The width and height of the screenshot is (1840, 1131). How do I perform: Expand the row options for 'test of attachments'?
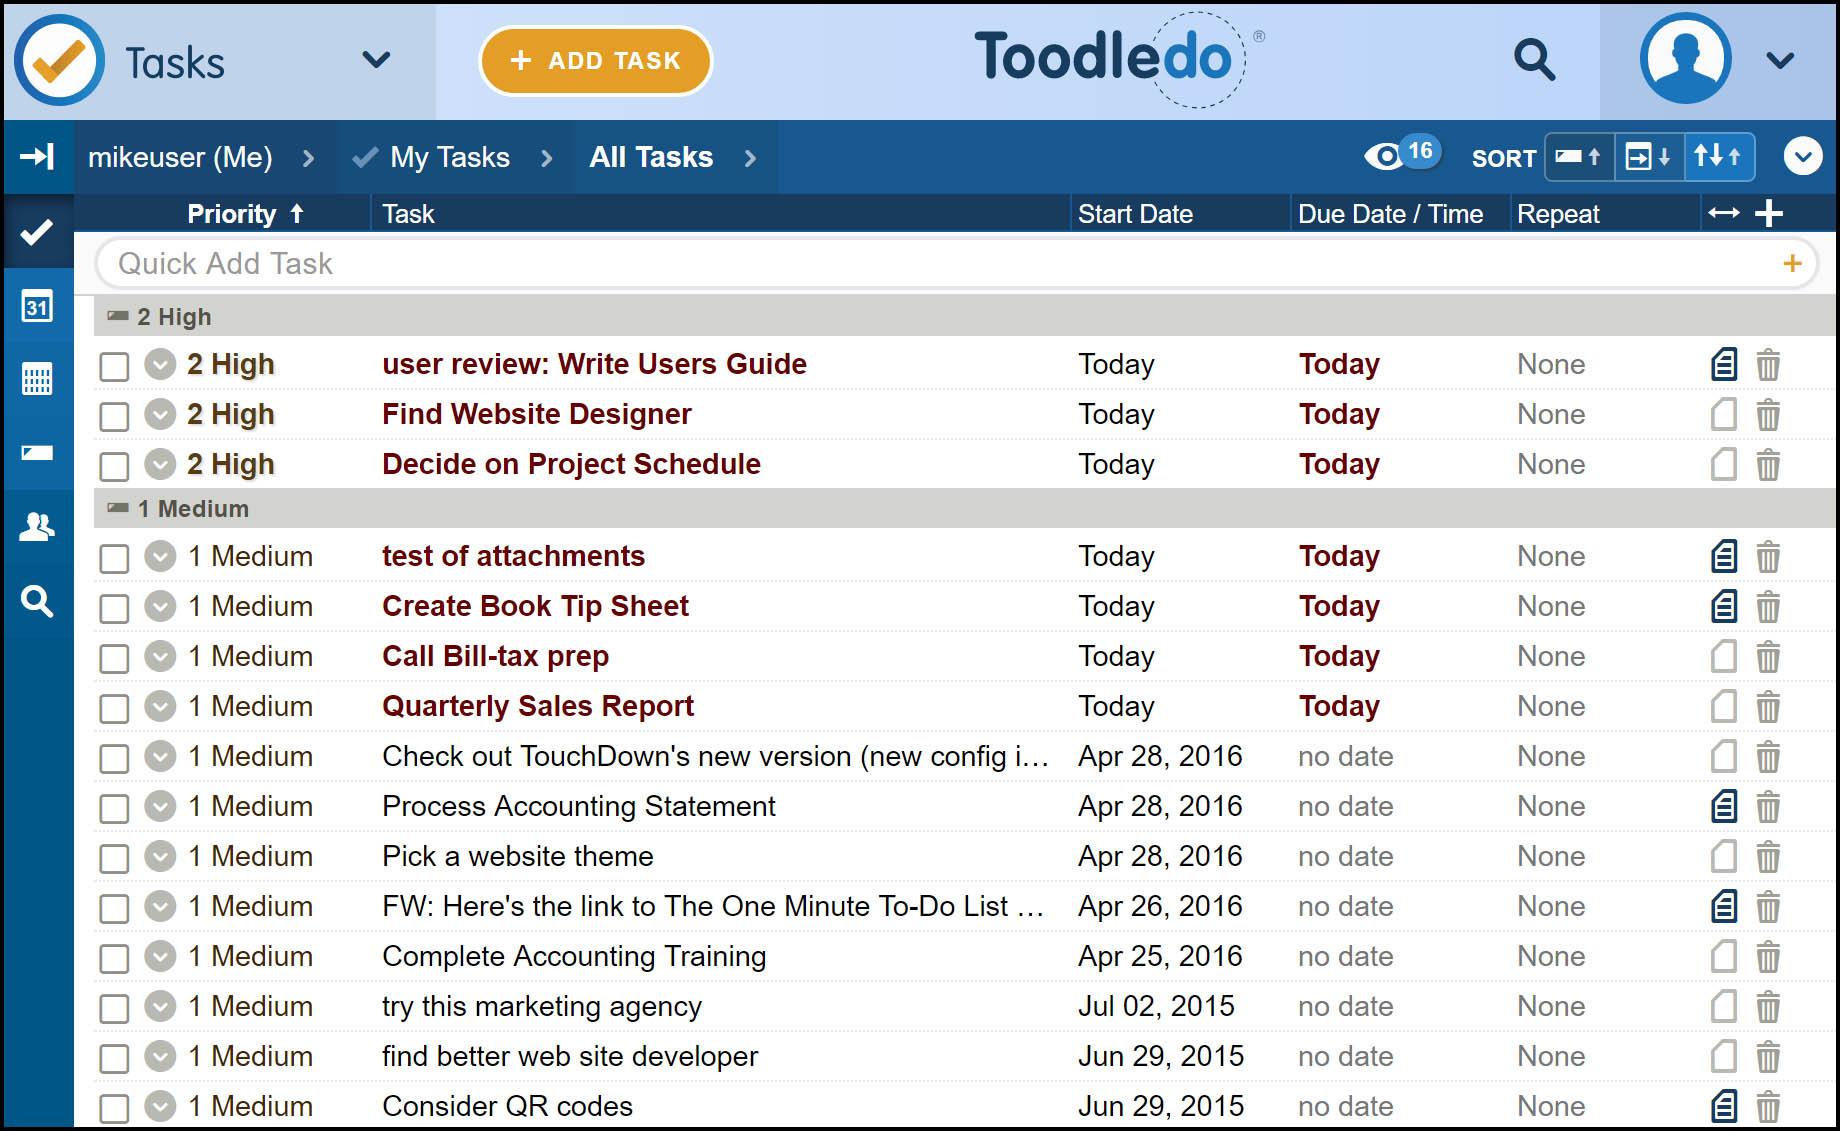tap(159, 556)
